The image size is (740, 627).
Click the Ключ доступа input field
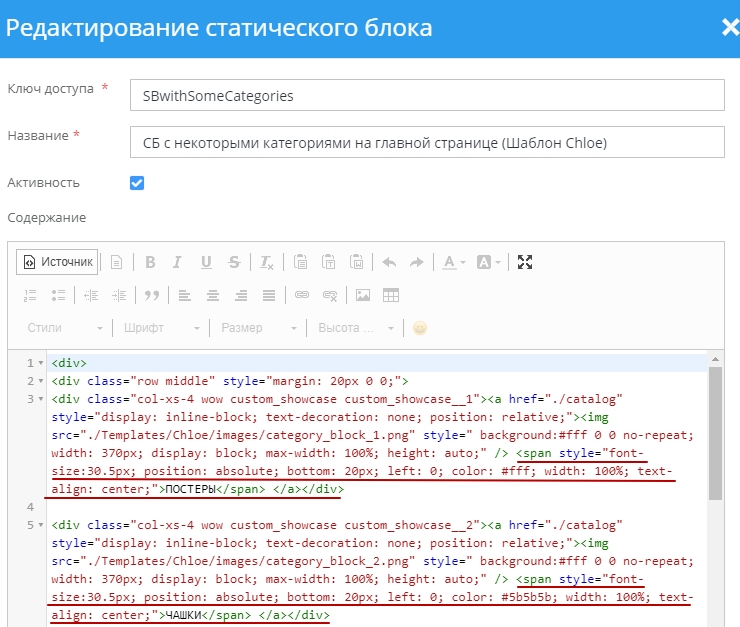tap(427, 95)
